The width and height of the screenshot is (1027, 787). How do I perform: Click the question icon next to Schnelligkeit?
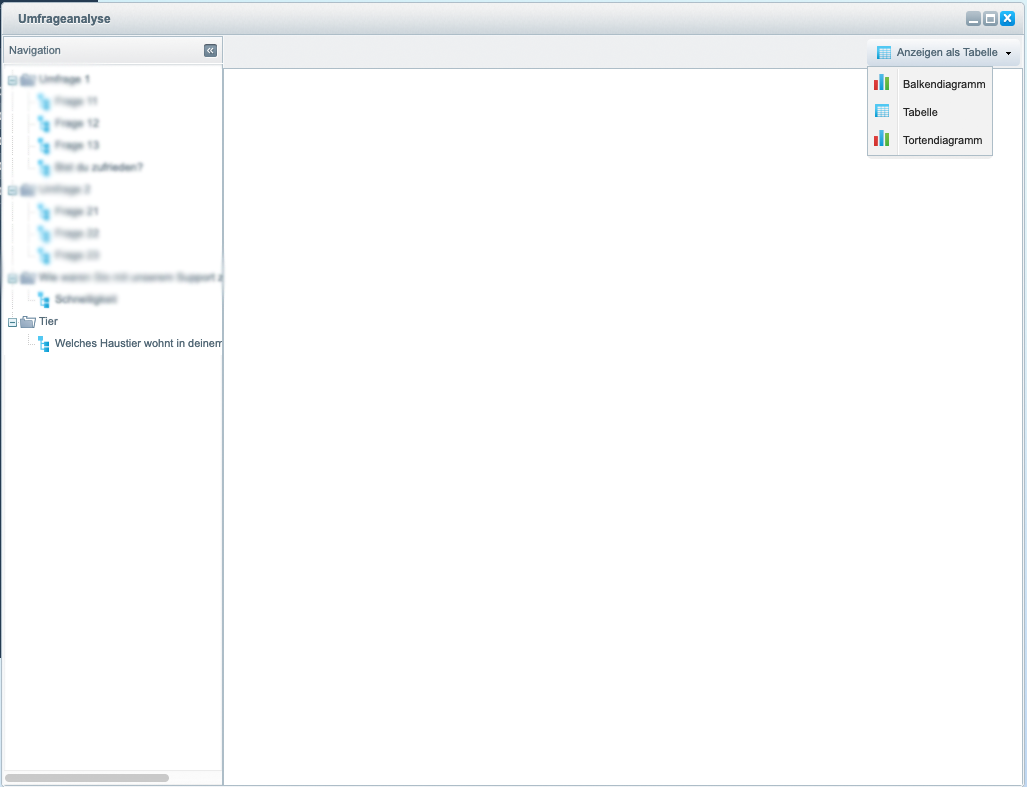click(x=43, y=300)
